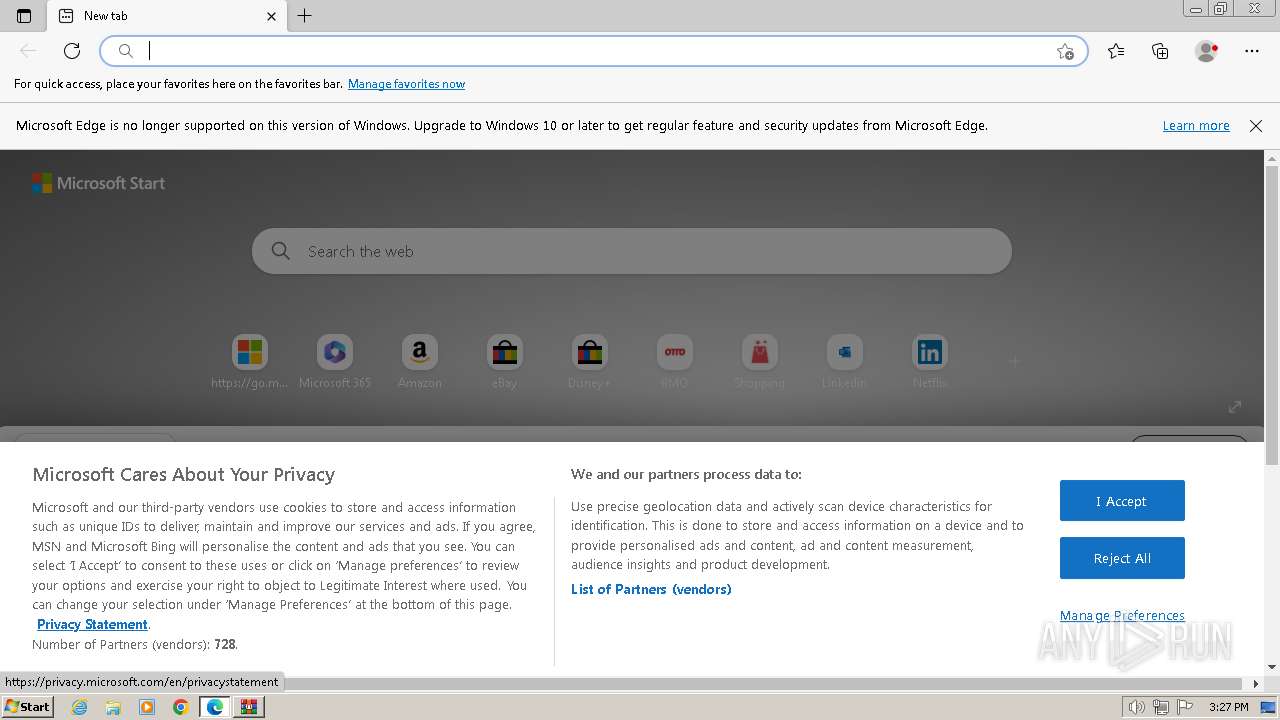Select Microsoft Edge taskbar icon
1280x720 pixels.
pyautogui.click(x=214, y=707)
